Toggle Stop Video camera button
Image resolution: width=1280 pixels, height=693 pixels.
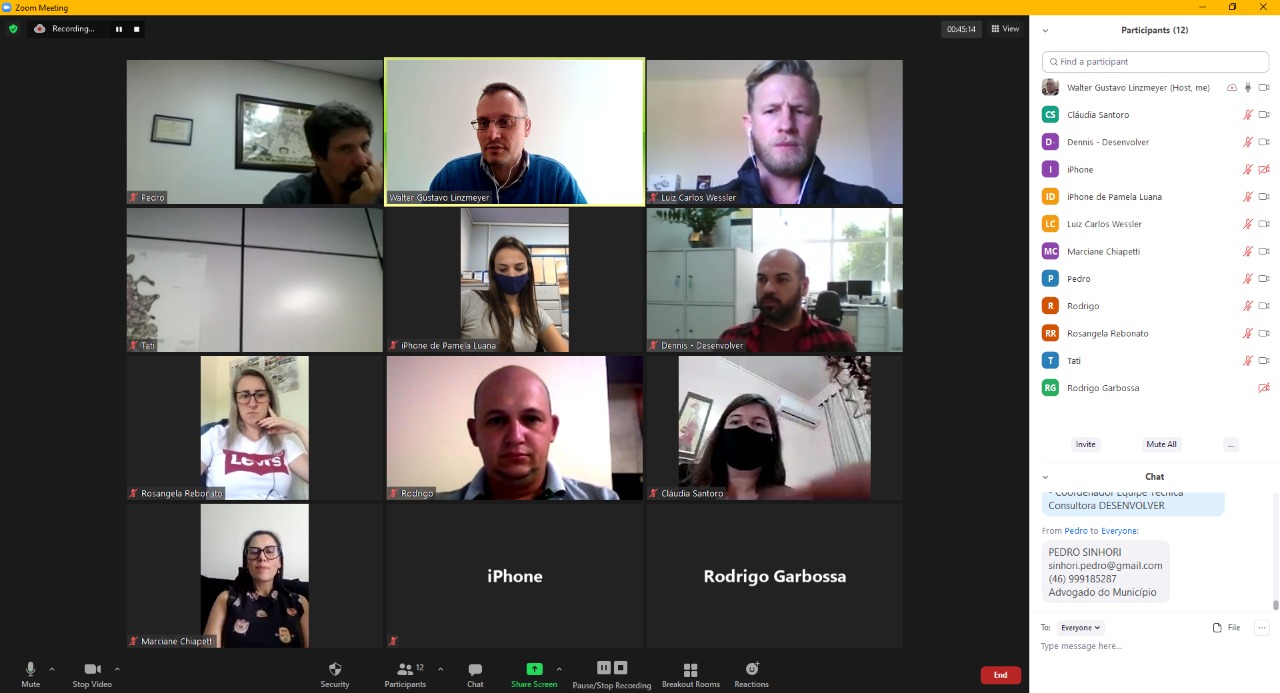[x=92, y=669]
